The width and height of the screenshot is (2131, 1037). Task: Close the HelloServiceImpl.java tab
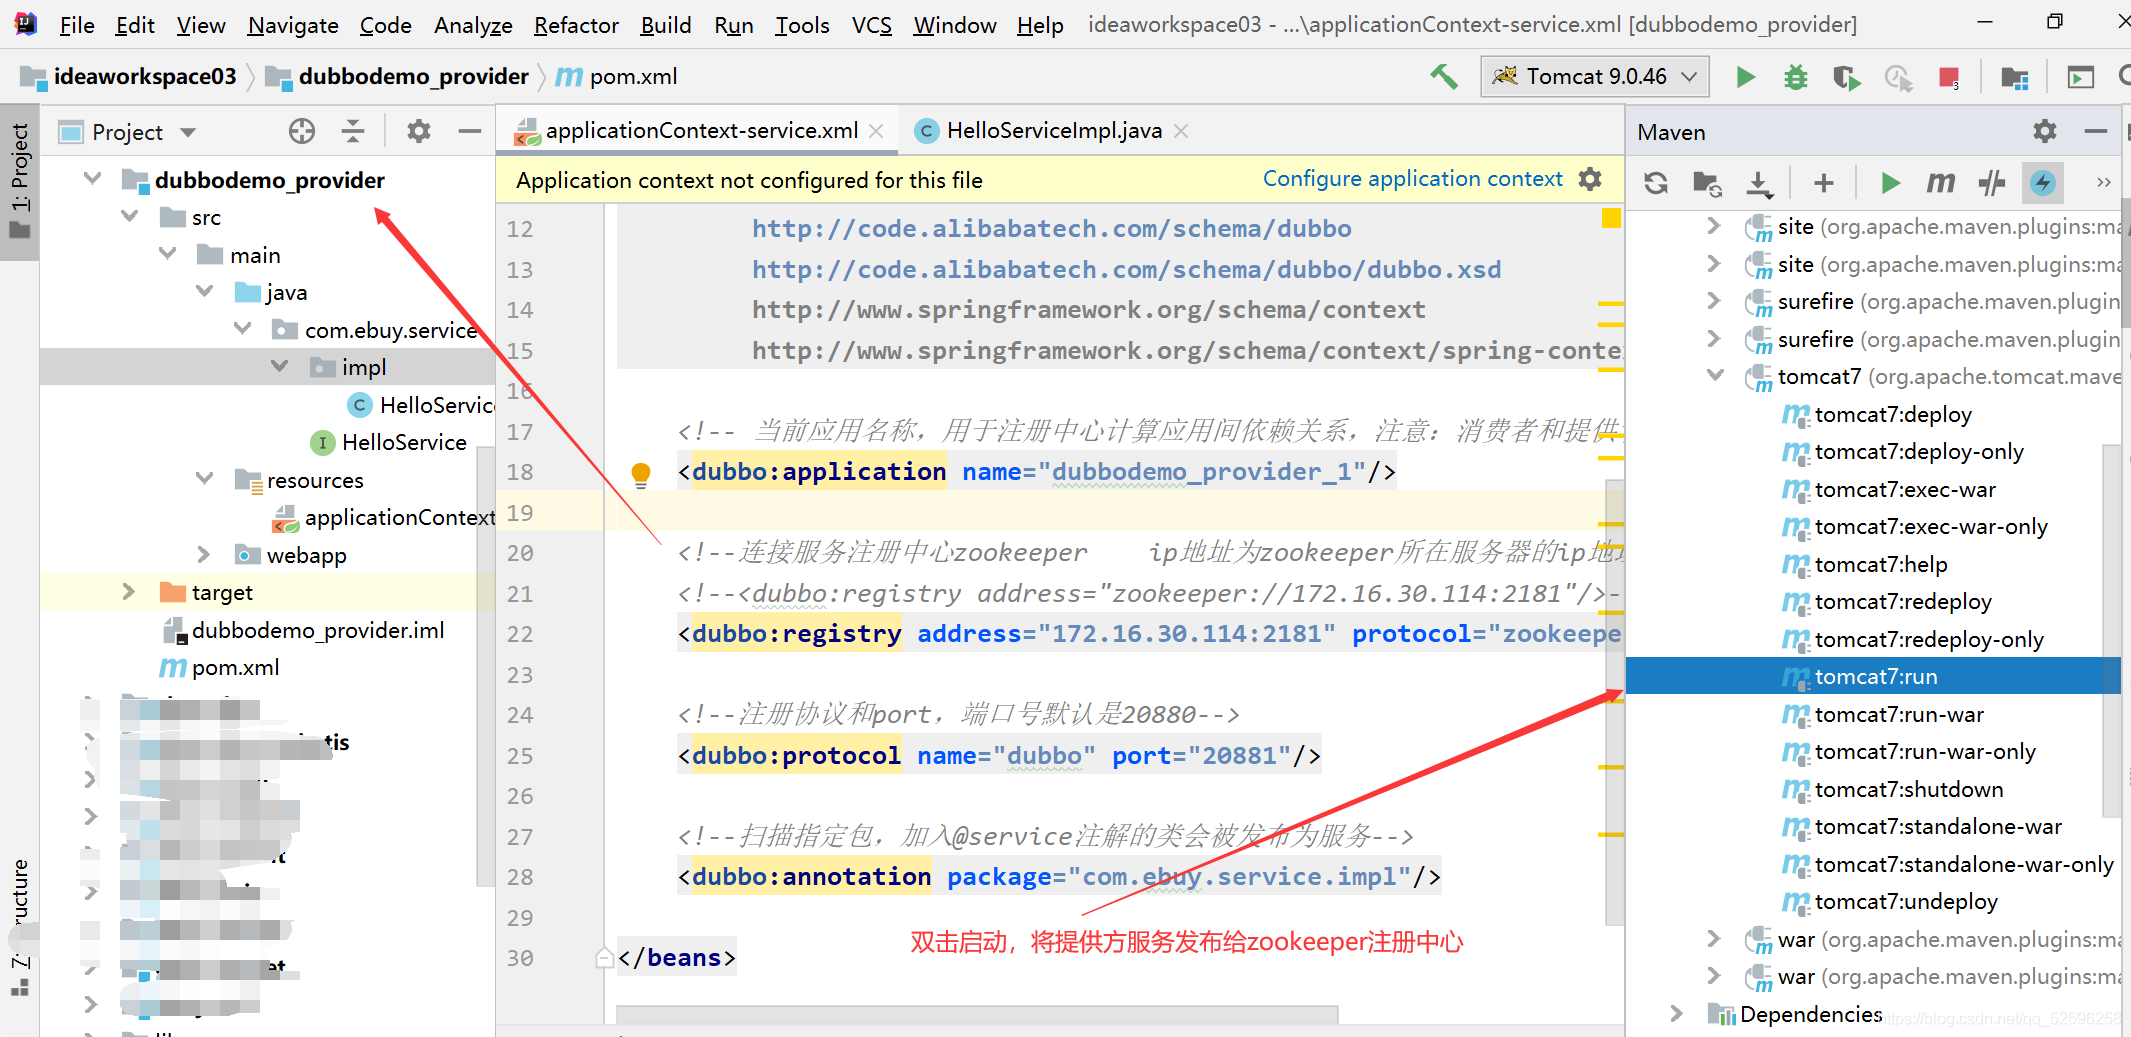click(x=1181, y=131)
